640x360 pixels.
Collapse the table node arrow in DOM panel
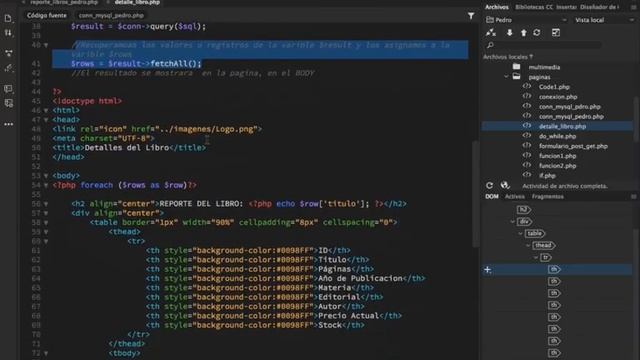click(x=520, y=233)
